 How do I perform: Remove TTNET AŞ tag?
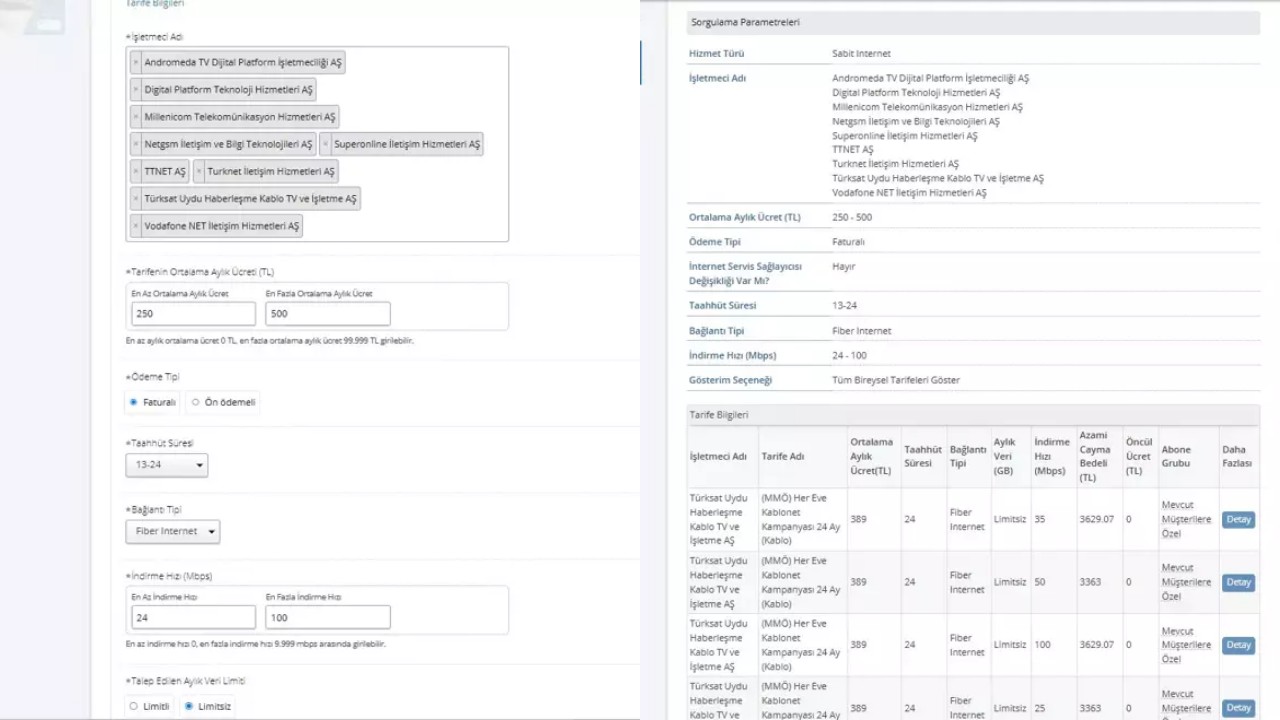(x=136, y=171)
